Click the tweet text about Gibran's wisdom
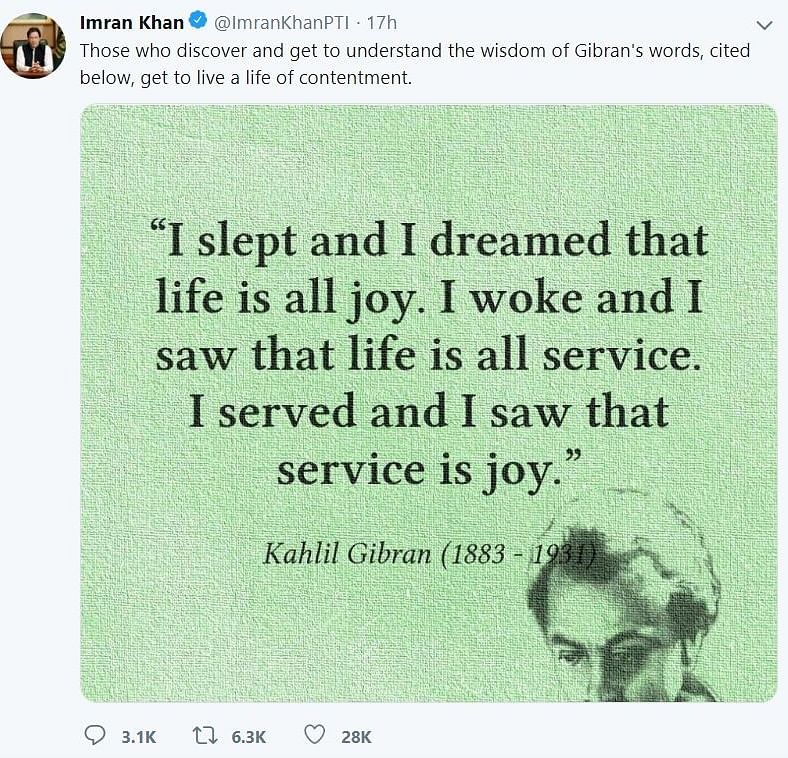The height and width of the screenshot is (758, 788). point(415,64)
